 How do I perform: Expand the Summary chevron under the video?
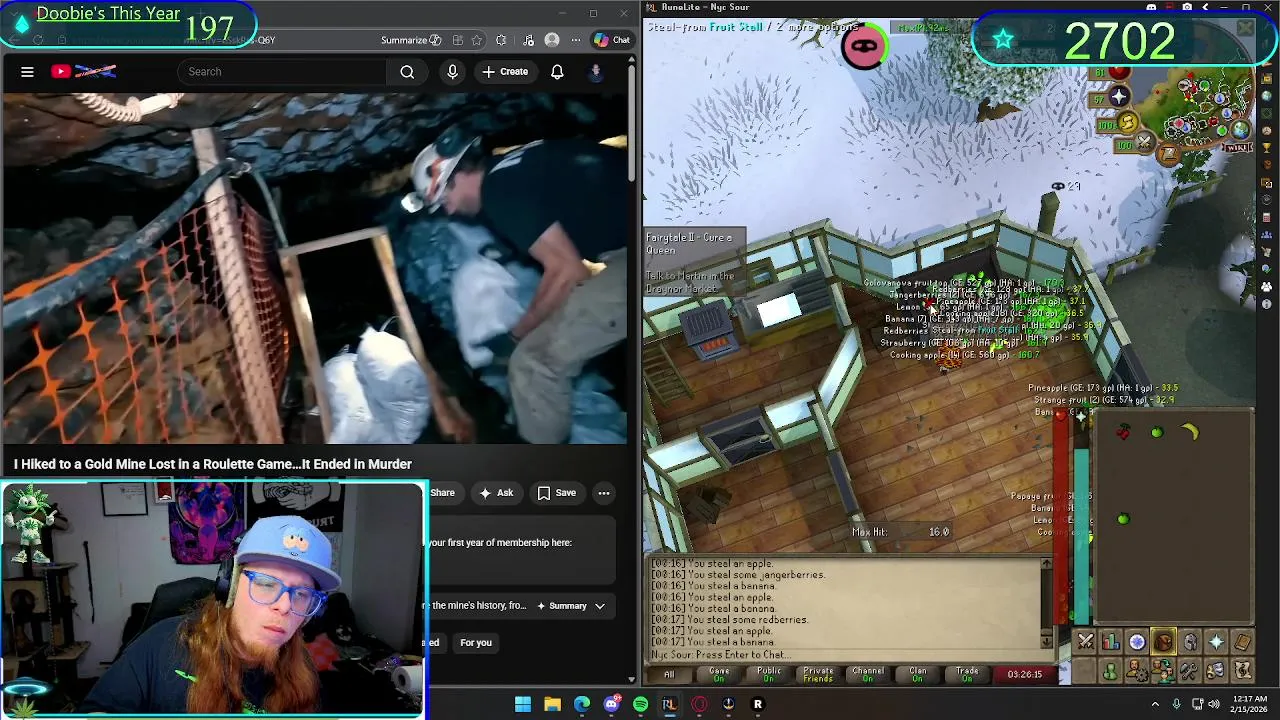(x=600, y=605)
